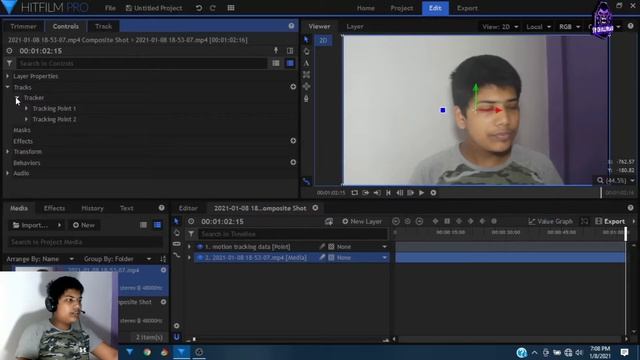This screenshot has width=640, height=360.
Task: Step back one frame in Viewer
Action: [x=400, y=193]
